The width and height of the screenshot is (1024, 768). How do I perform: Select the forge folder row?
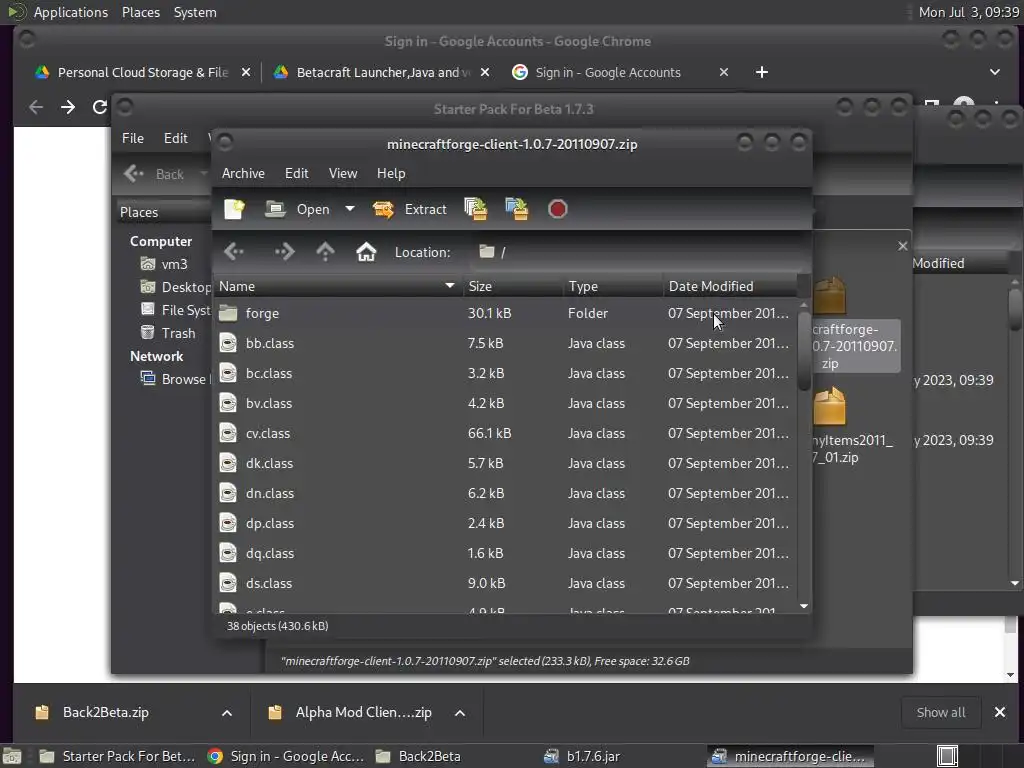point(505,313)
